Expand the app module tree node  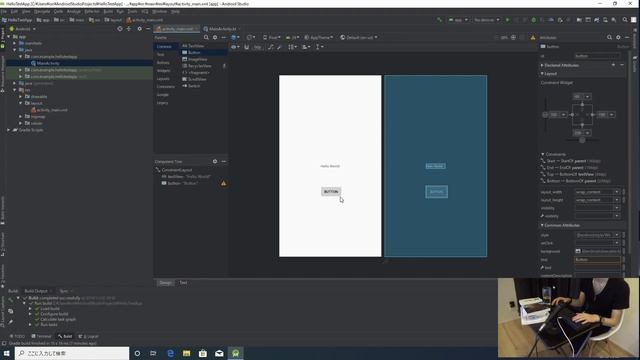coord(9,37)
